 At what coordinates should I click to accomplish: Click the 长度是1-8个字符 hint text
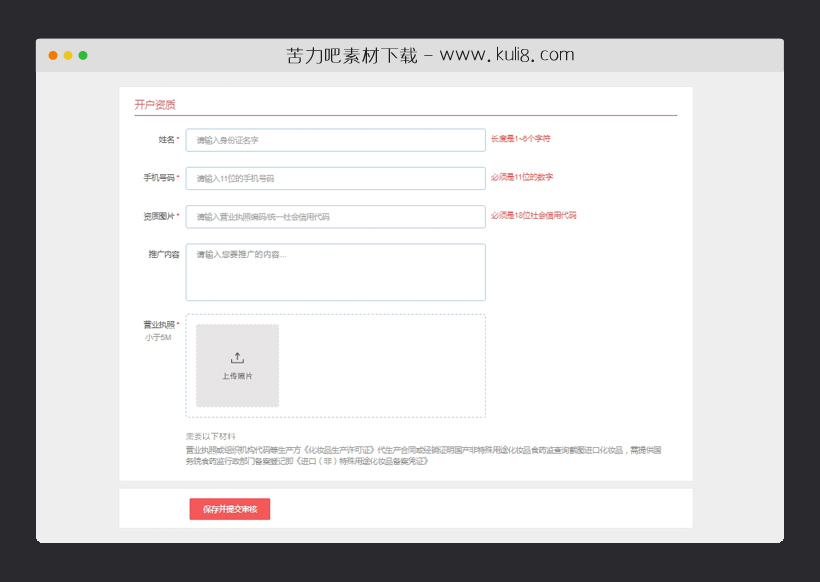521,139
